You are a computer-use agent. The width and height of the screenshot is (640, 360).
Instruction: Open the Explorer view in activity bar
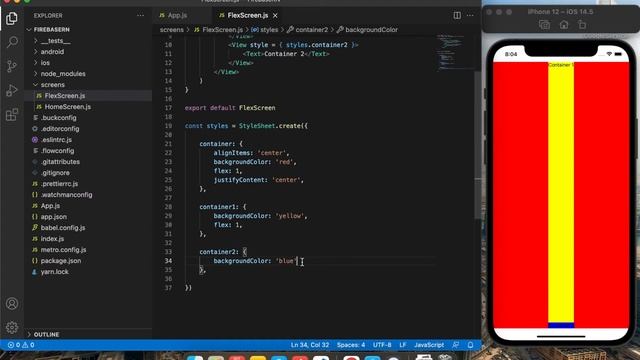(x=12, y=18)
